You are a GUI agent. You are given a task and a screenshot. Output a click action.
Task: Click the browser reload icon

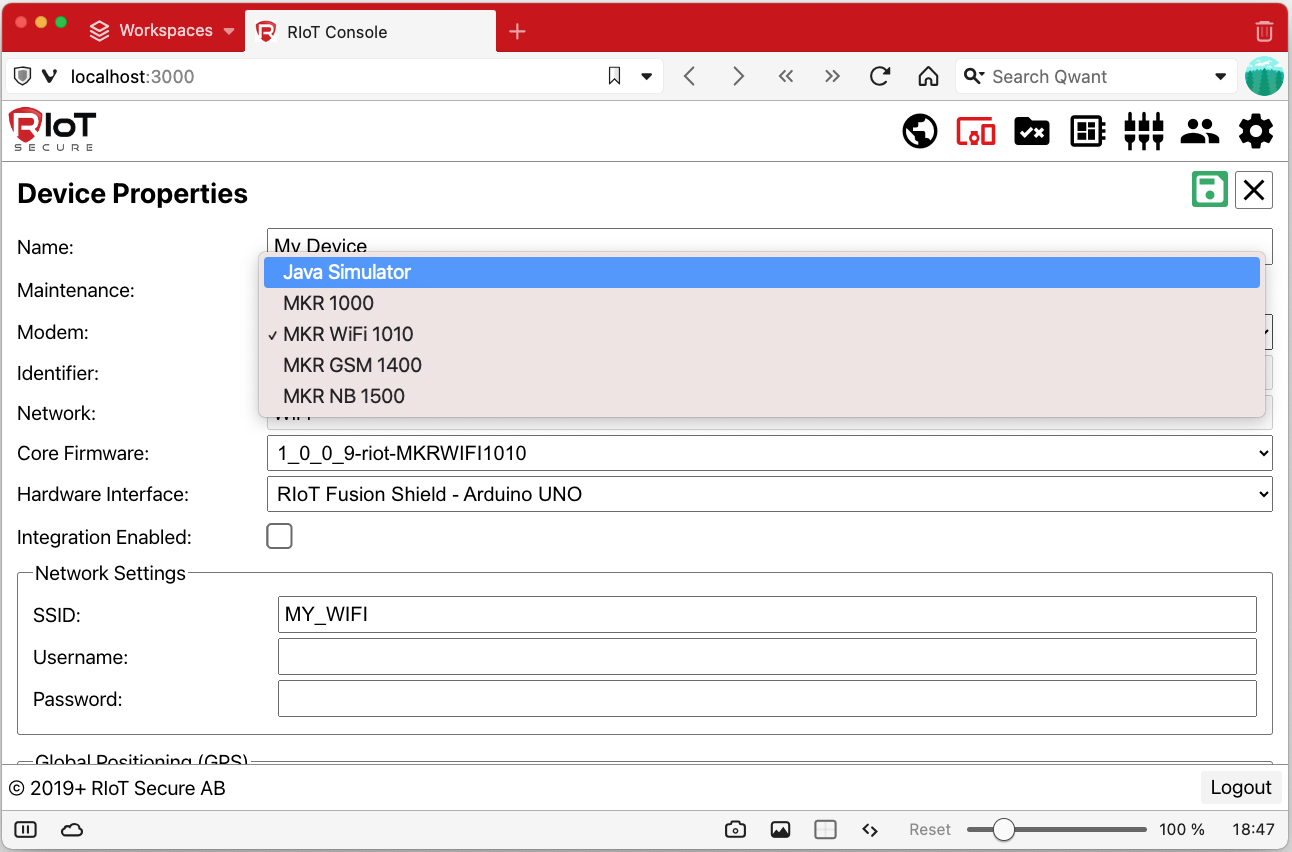[x=880, y=77]
